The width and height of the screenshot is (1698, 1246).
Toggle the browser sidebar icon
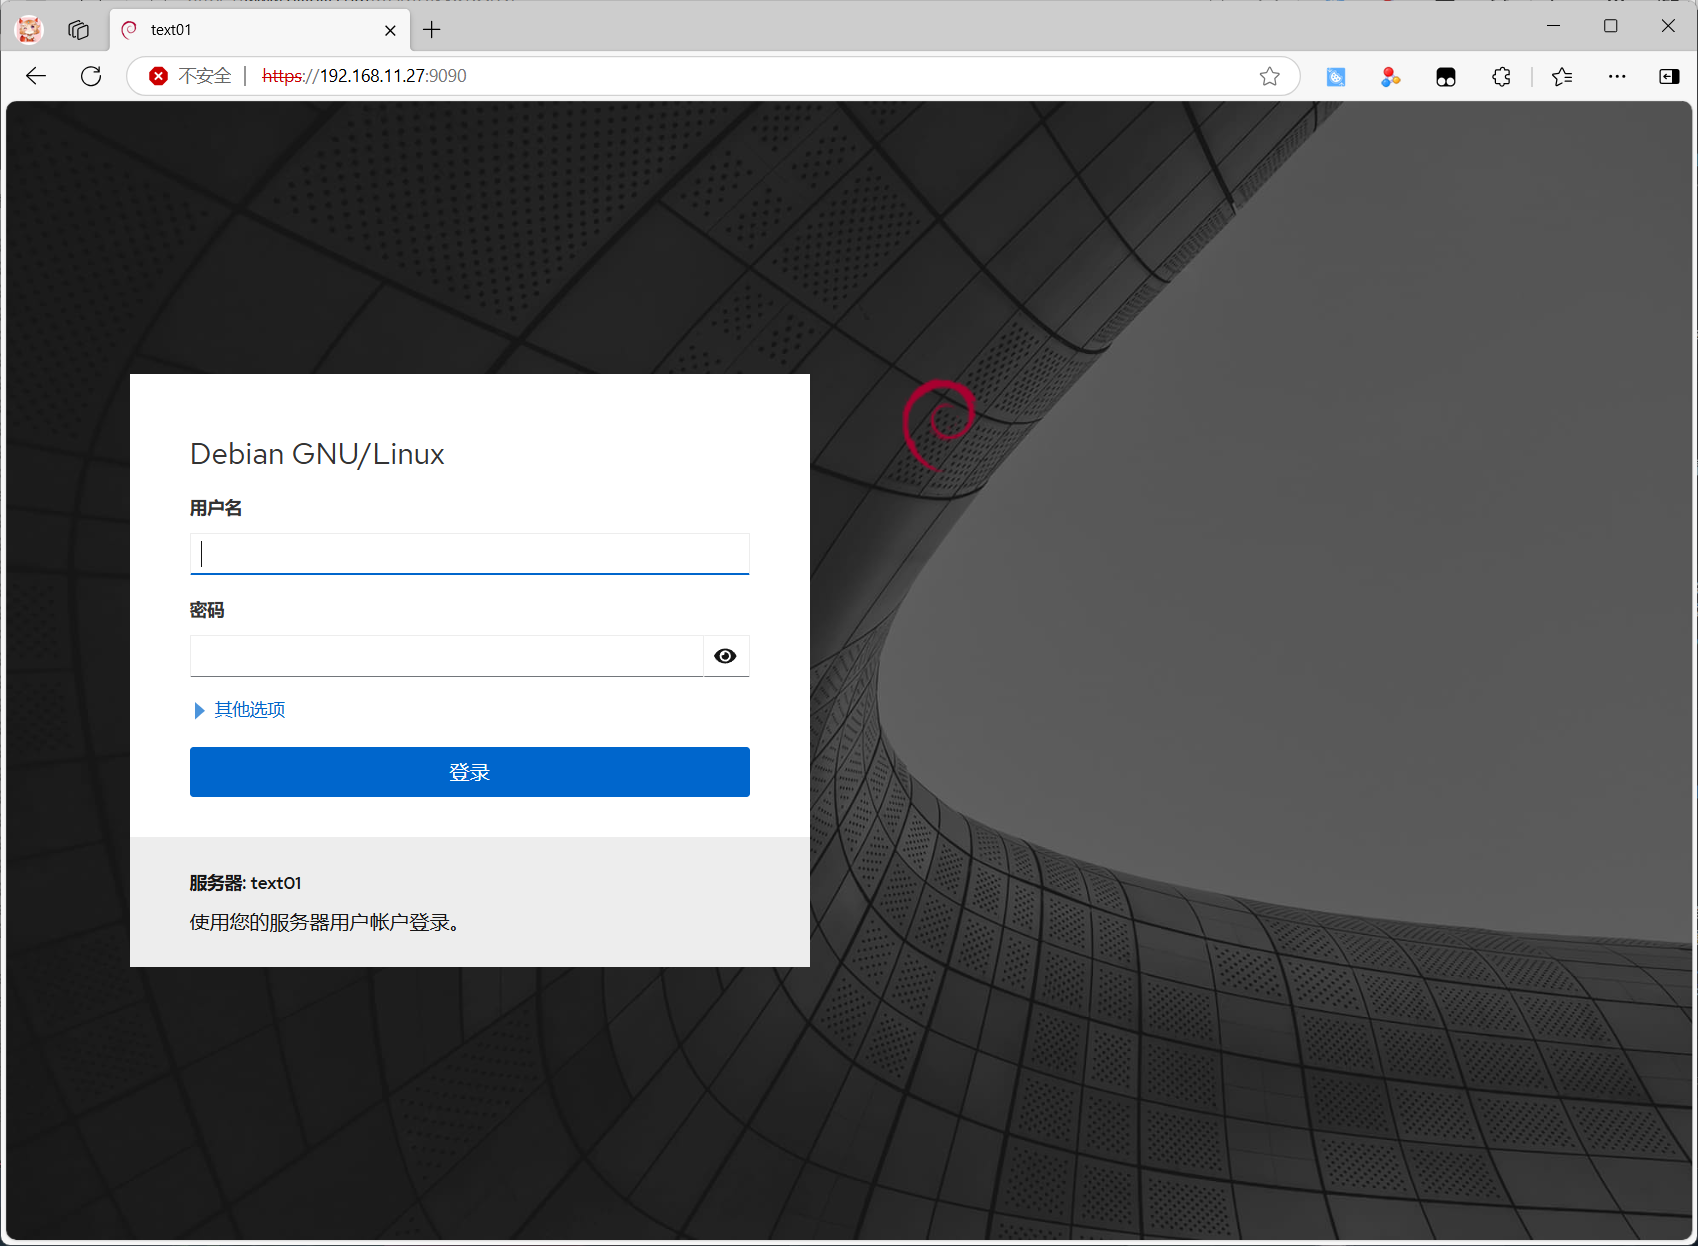point(1668,77)
